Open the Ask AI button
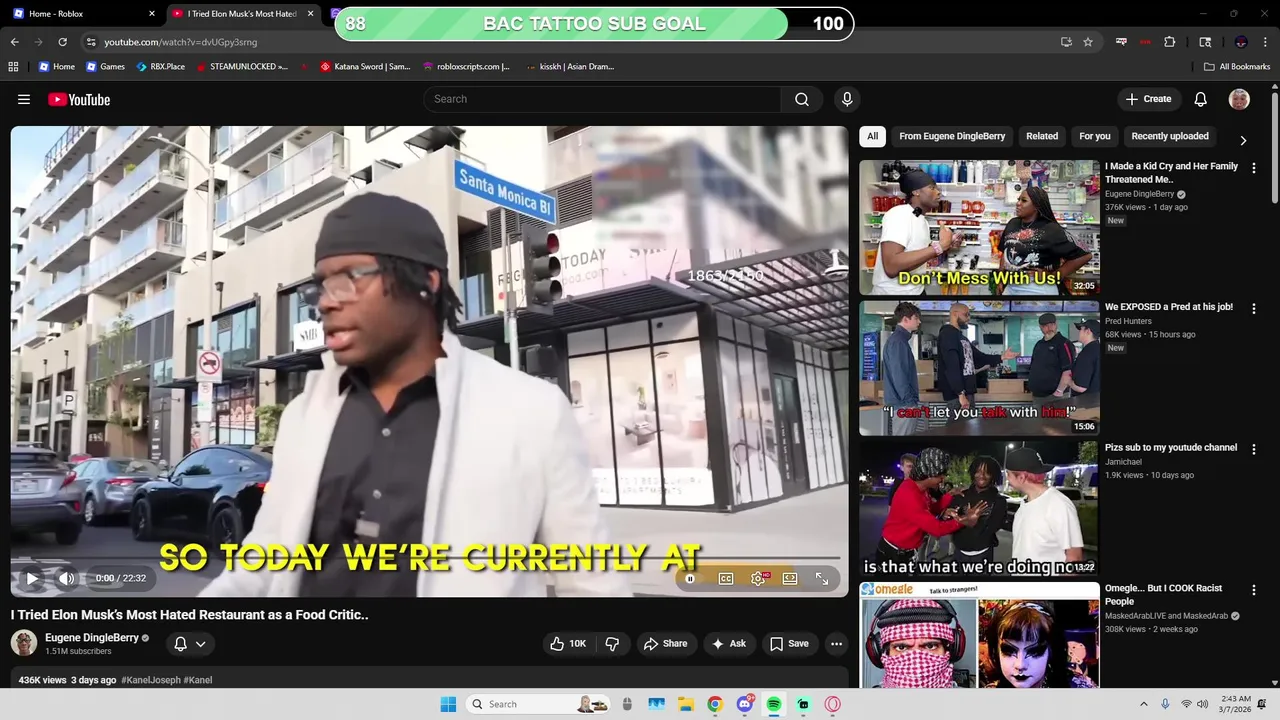 pyautogui.click(x=728, y=644)
